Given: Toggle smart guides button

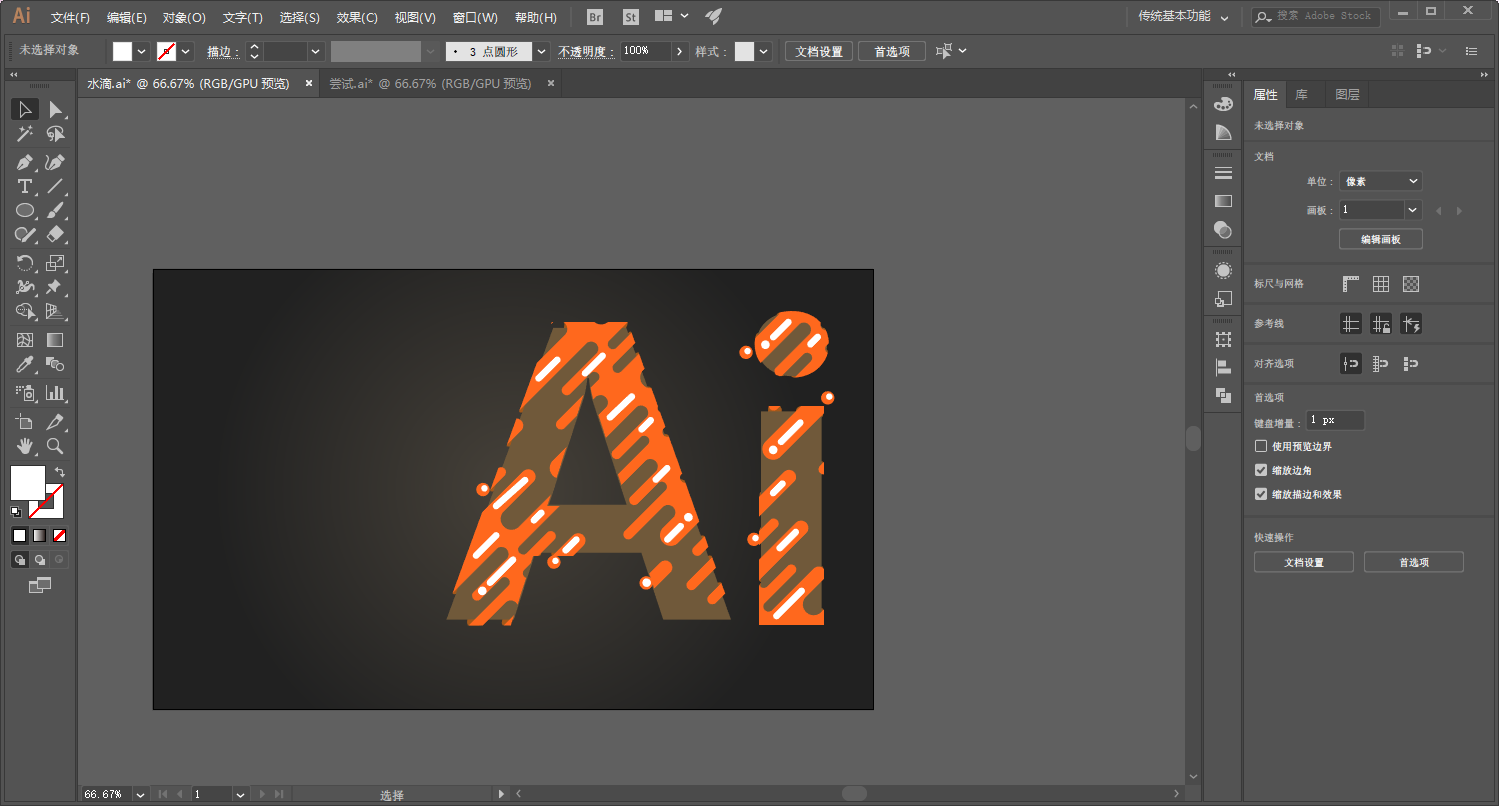Looking at the screenshot, I should pos(1411,324).
